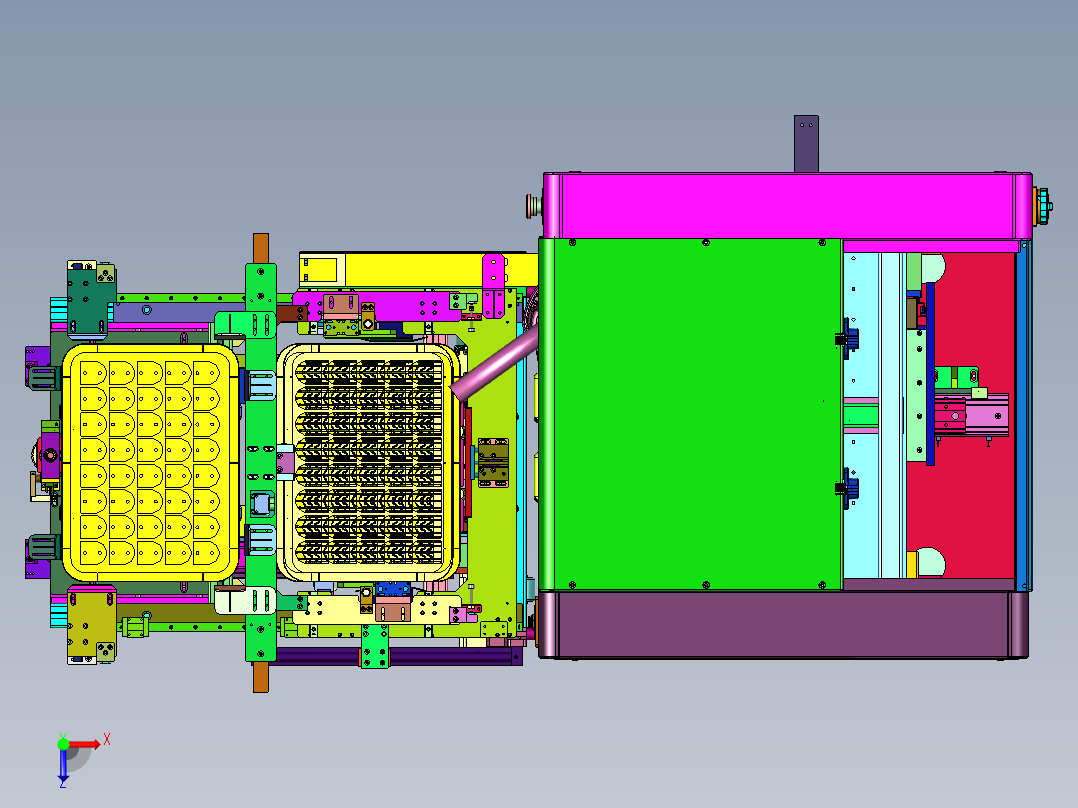This screenshot has width=1078, height=808.
Task: Select the olive clamp right of slotted tray
Action: pyautogui.click(x=493, y=462)
